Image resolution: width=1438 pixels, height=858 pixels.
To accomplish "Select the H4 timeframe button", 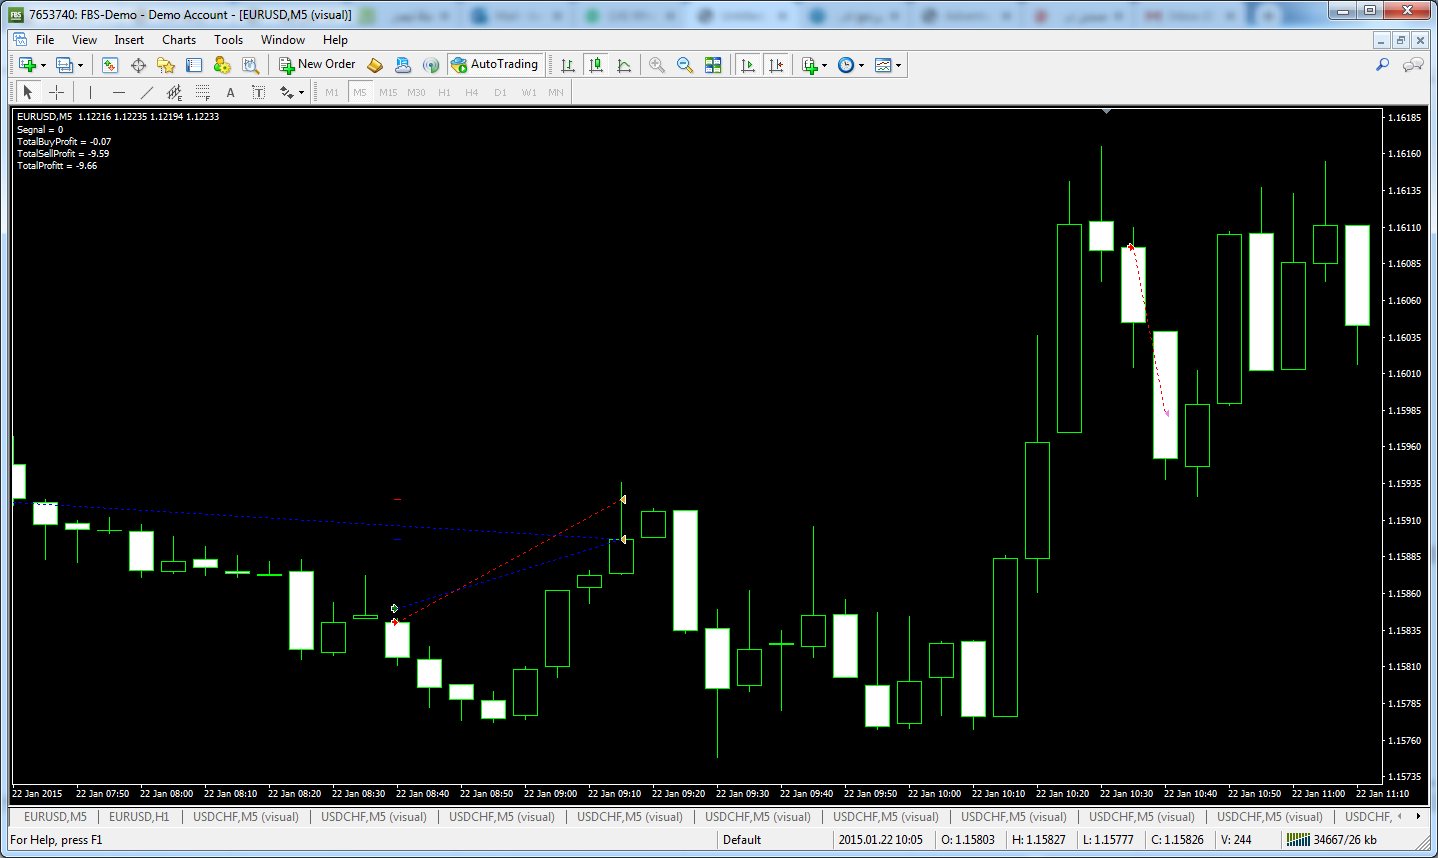I will [472, 92].
